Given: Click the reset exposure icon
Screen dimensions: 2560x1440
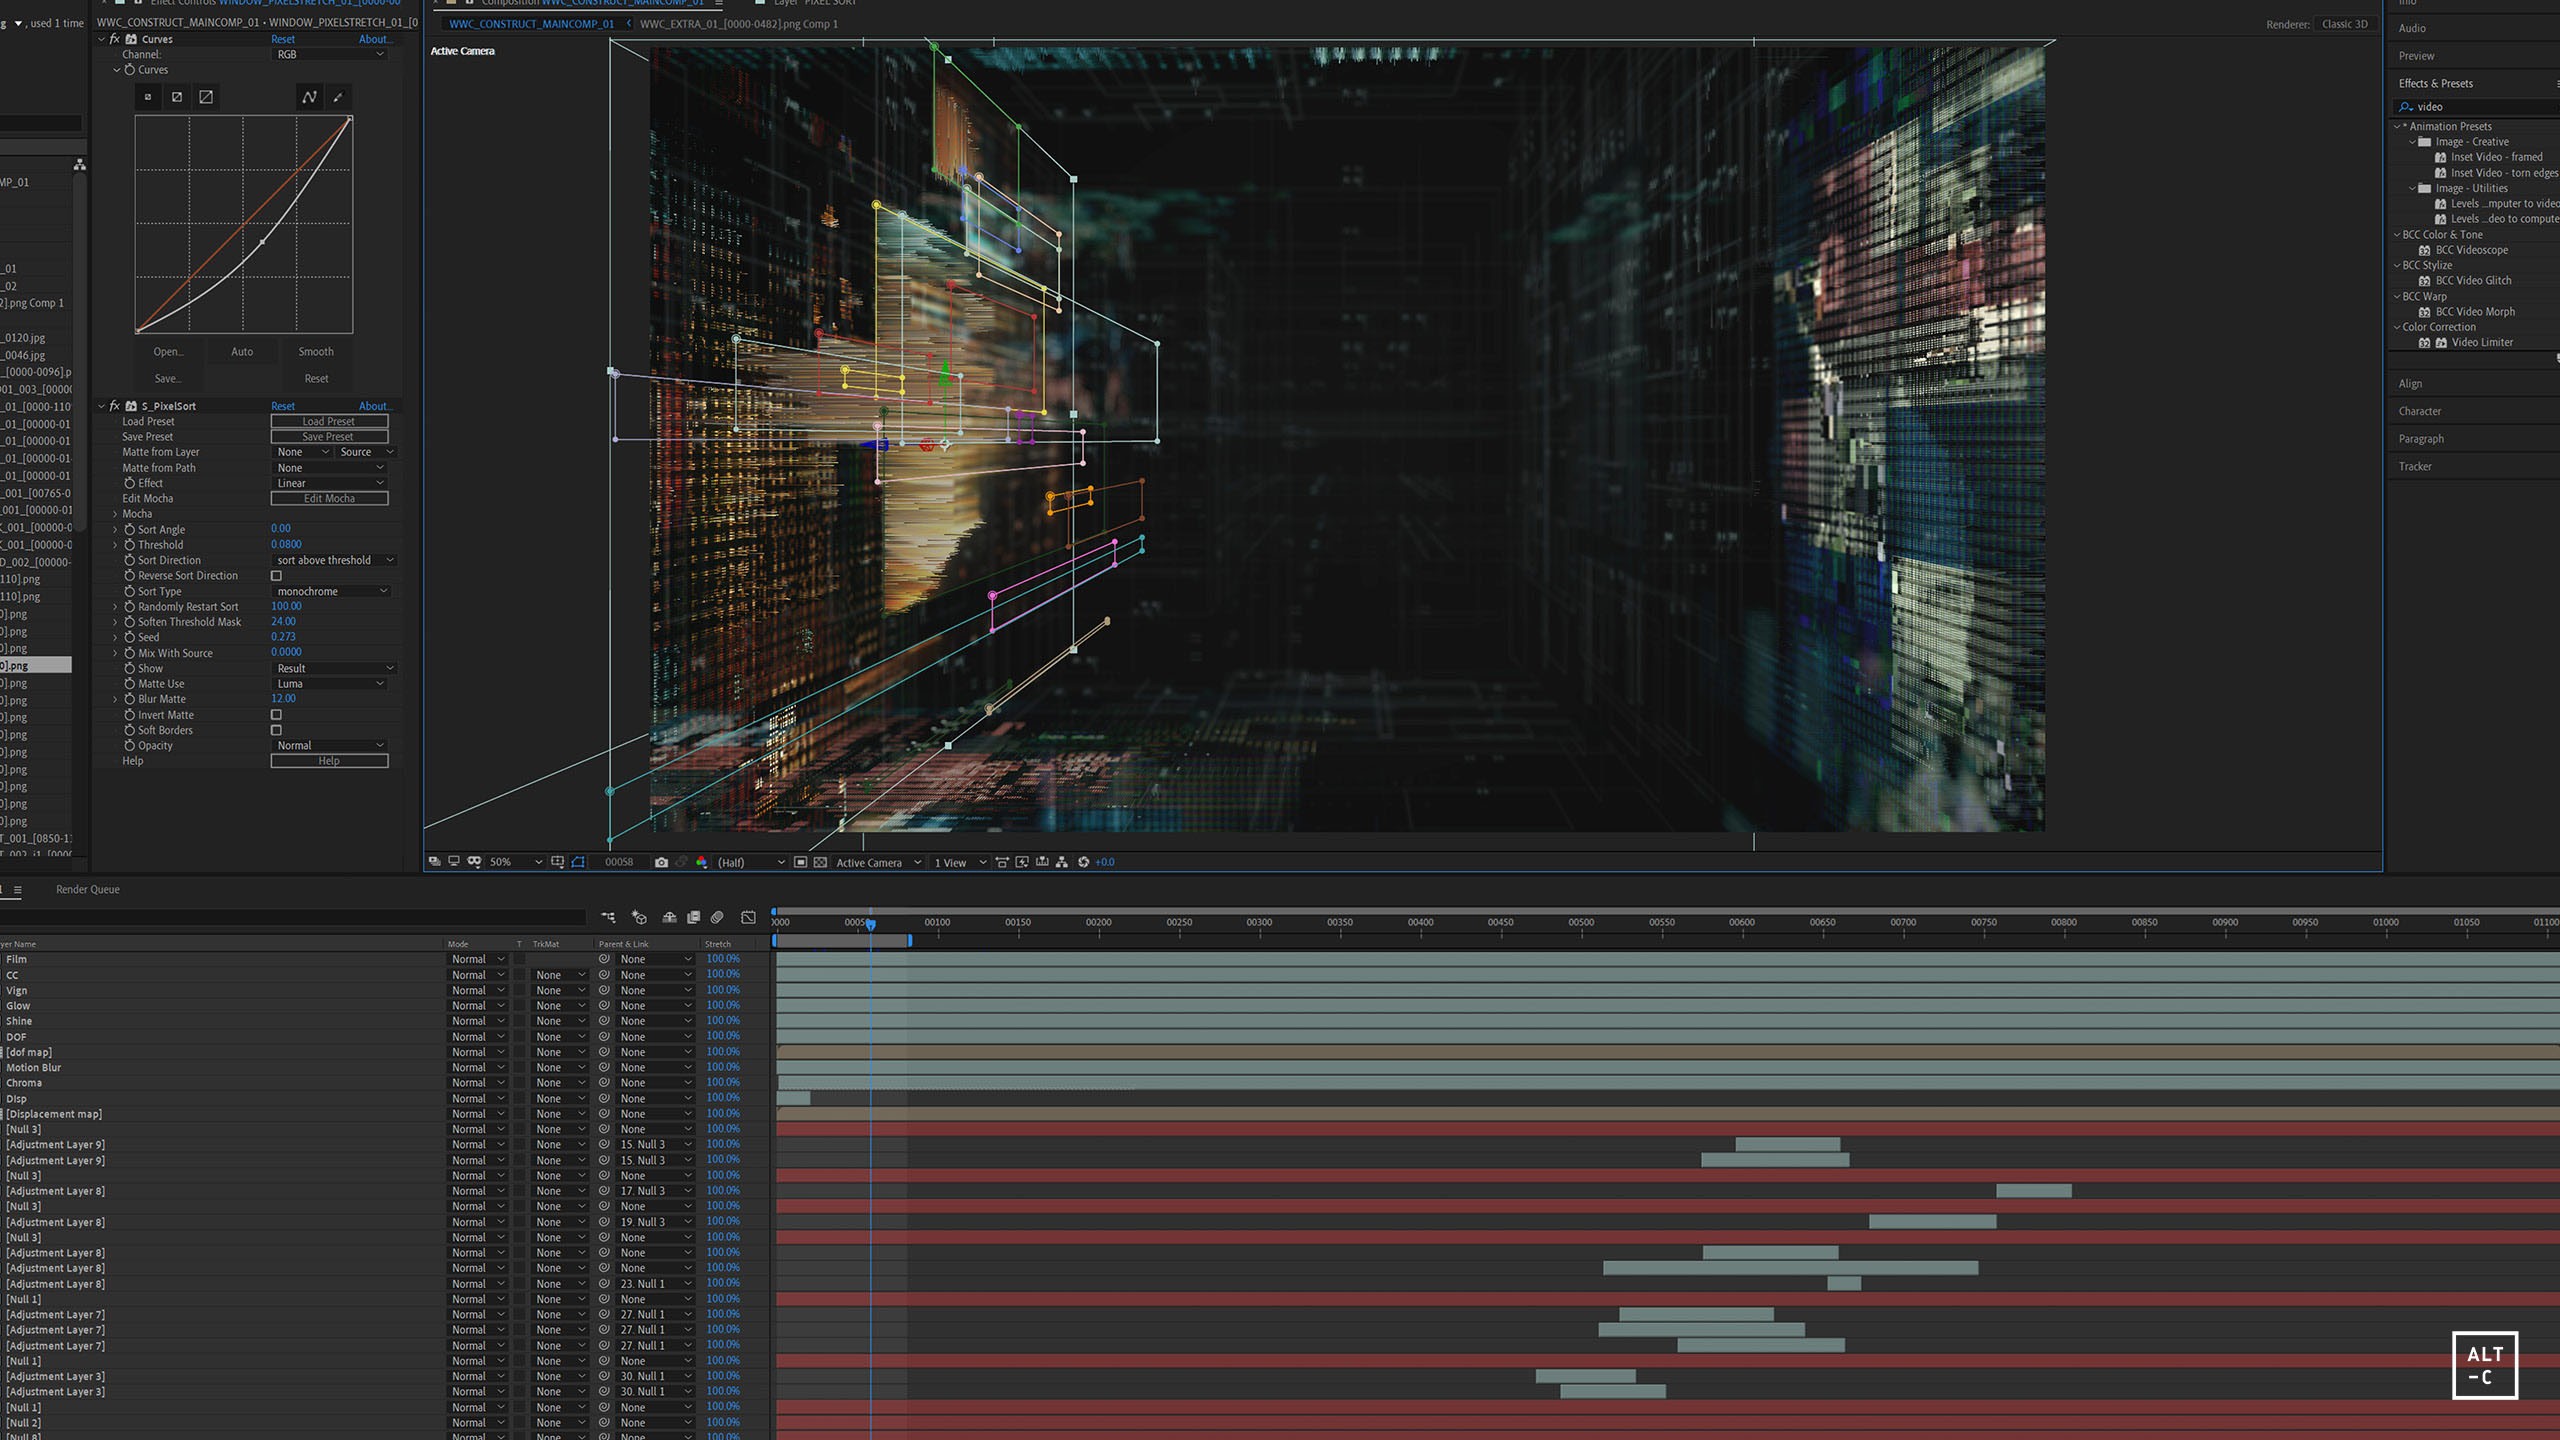Looking at the screenshot, I should coord(1083,862).
